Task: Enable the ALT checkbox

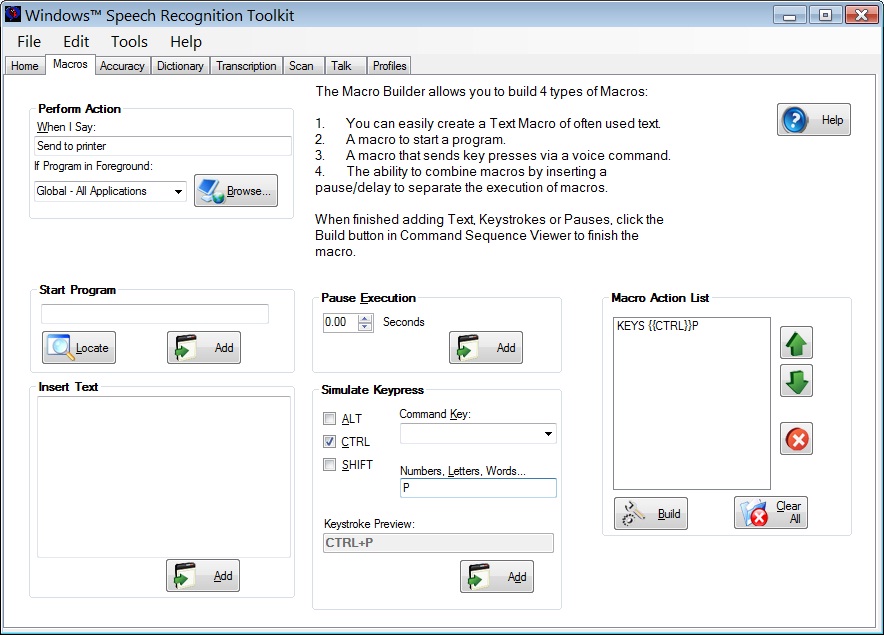Action: (x=329, y=418)
